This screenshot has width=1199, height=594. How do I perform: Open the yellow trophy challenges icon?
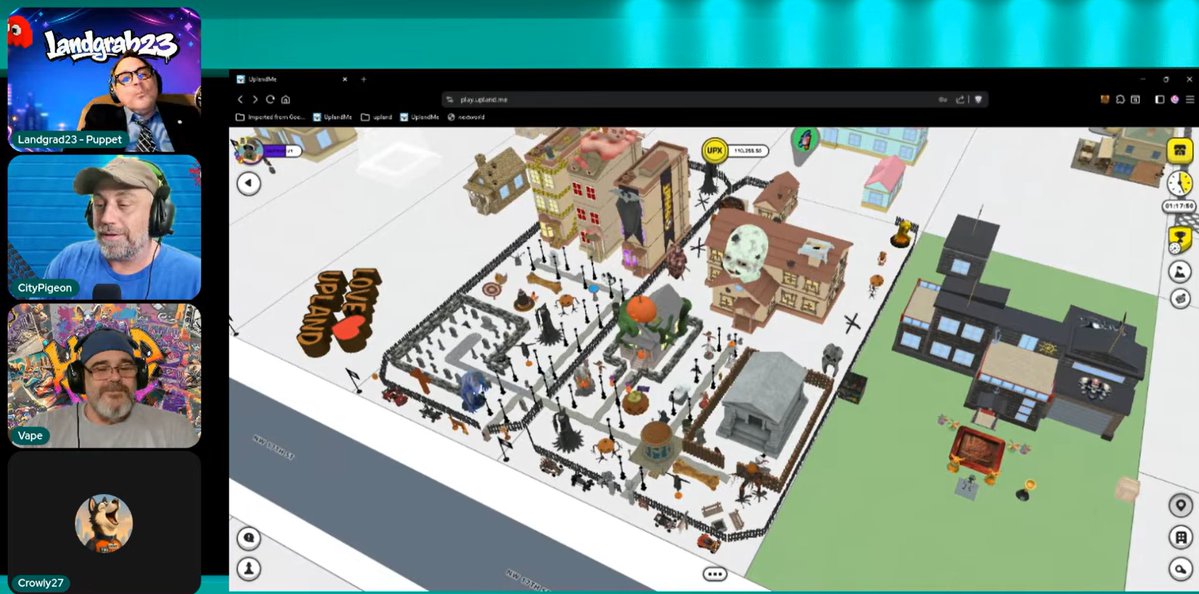[1179, 240]
